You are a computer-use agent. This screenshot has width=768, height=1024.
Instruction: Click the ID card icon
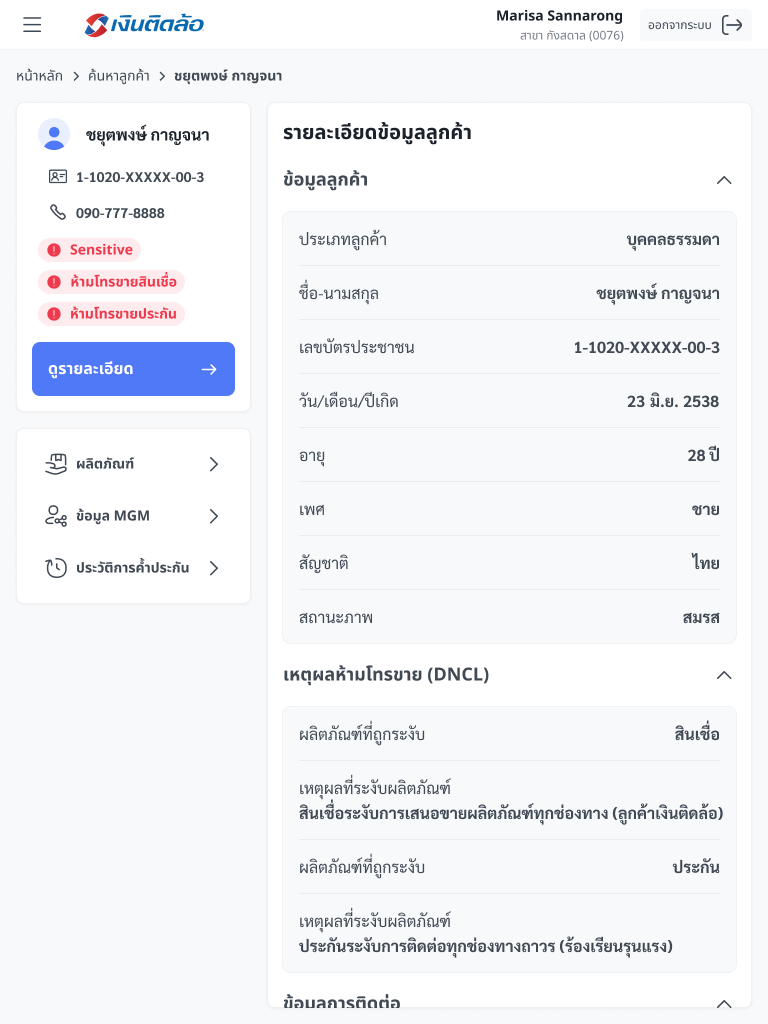[58, 177]
